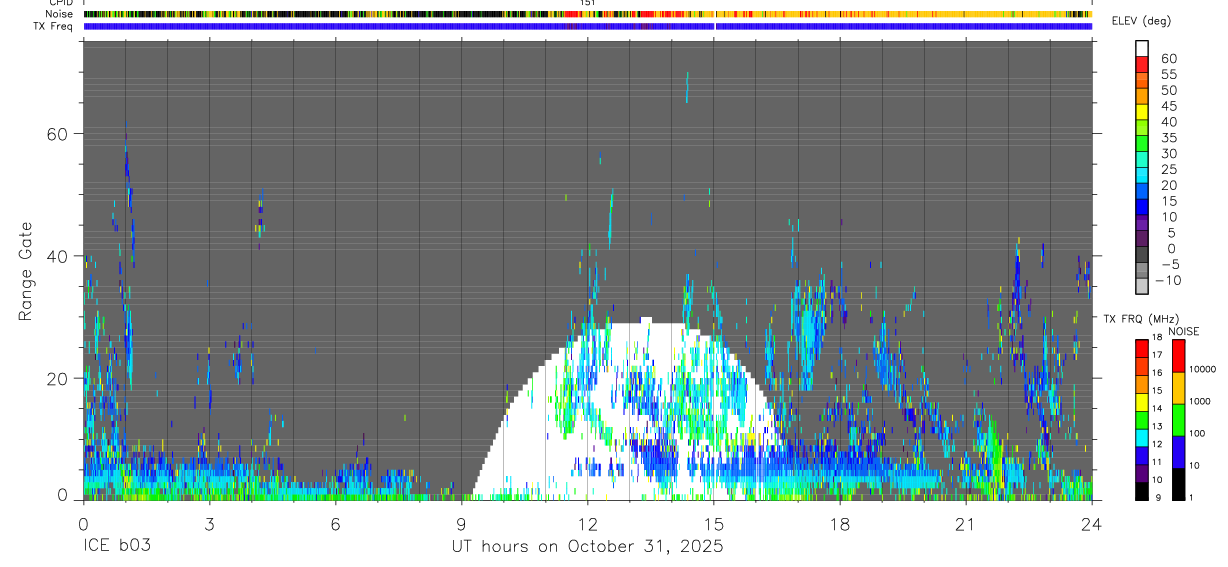Image resolution: width=1228 pixels, height=567 pixels.
Task: Click the TX Freq row label above plot
Action: click(54, 26)
